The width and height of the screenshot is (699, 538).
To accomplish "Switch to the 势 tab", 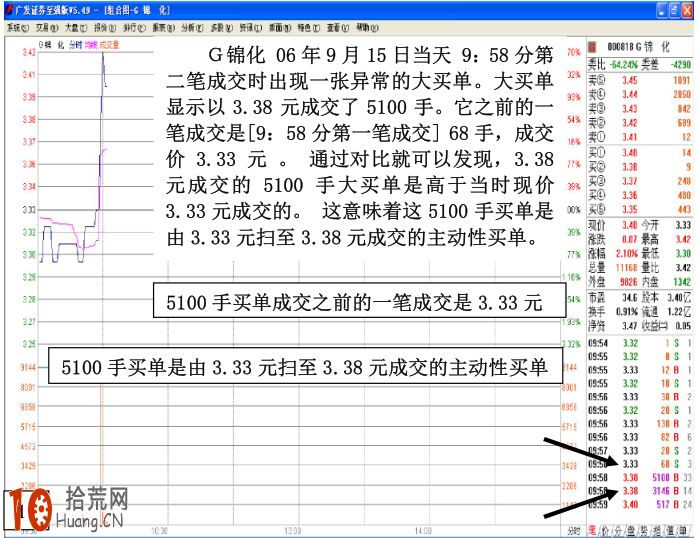I will 644,530.
